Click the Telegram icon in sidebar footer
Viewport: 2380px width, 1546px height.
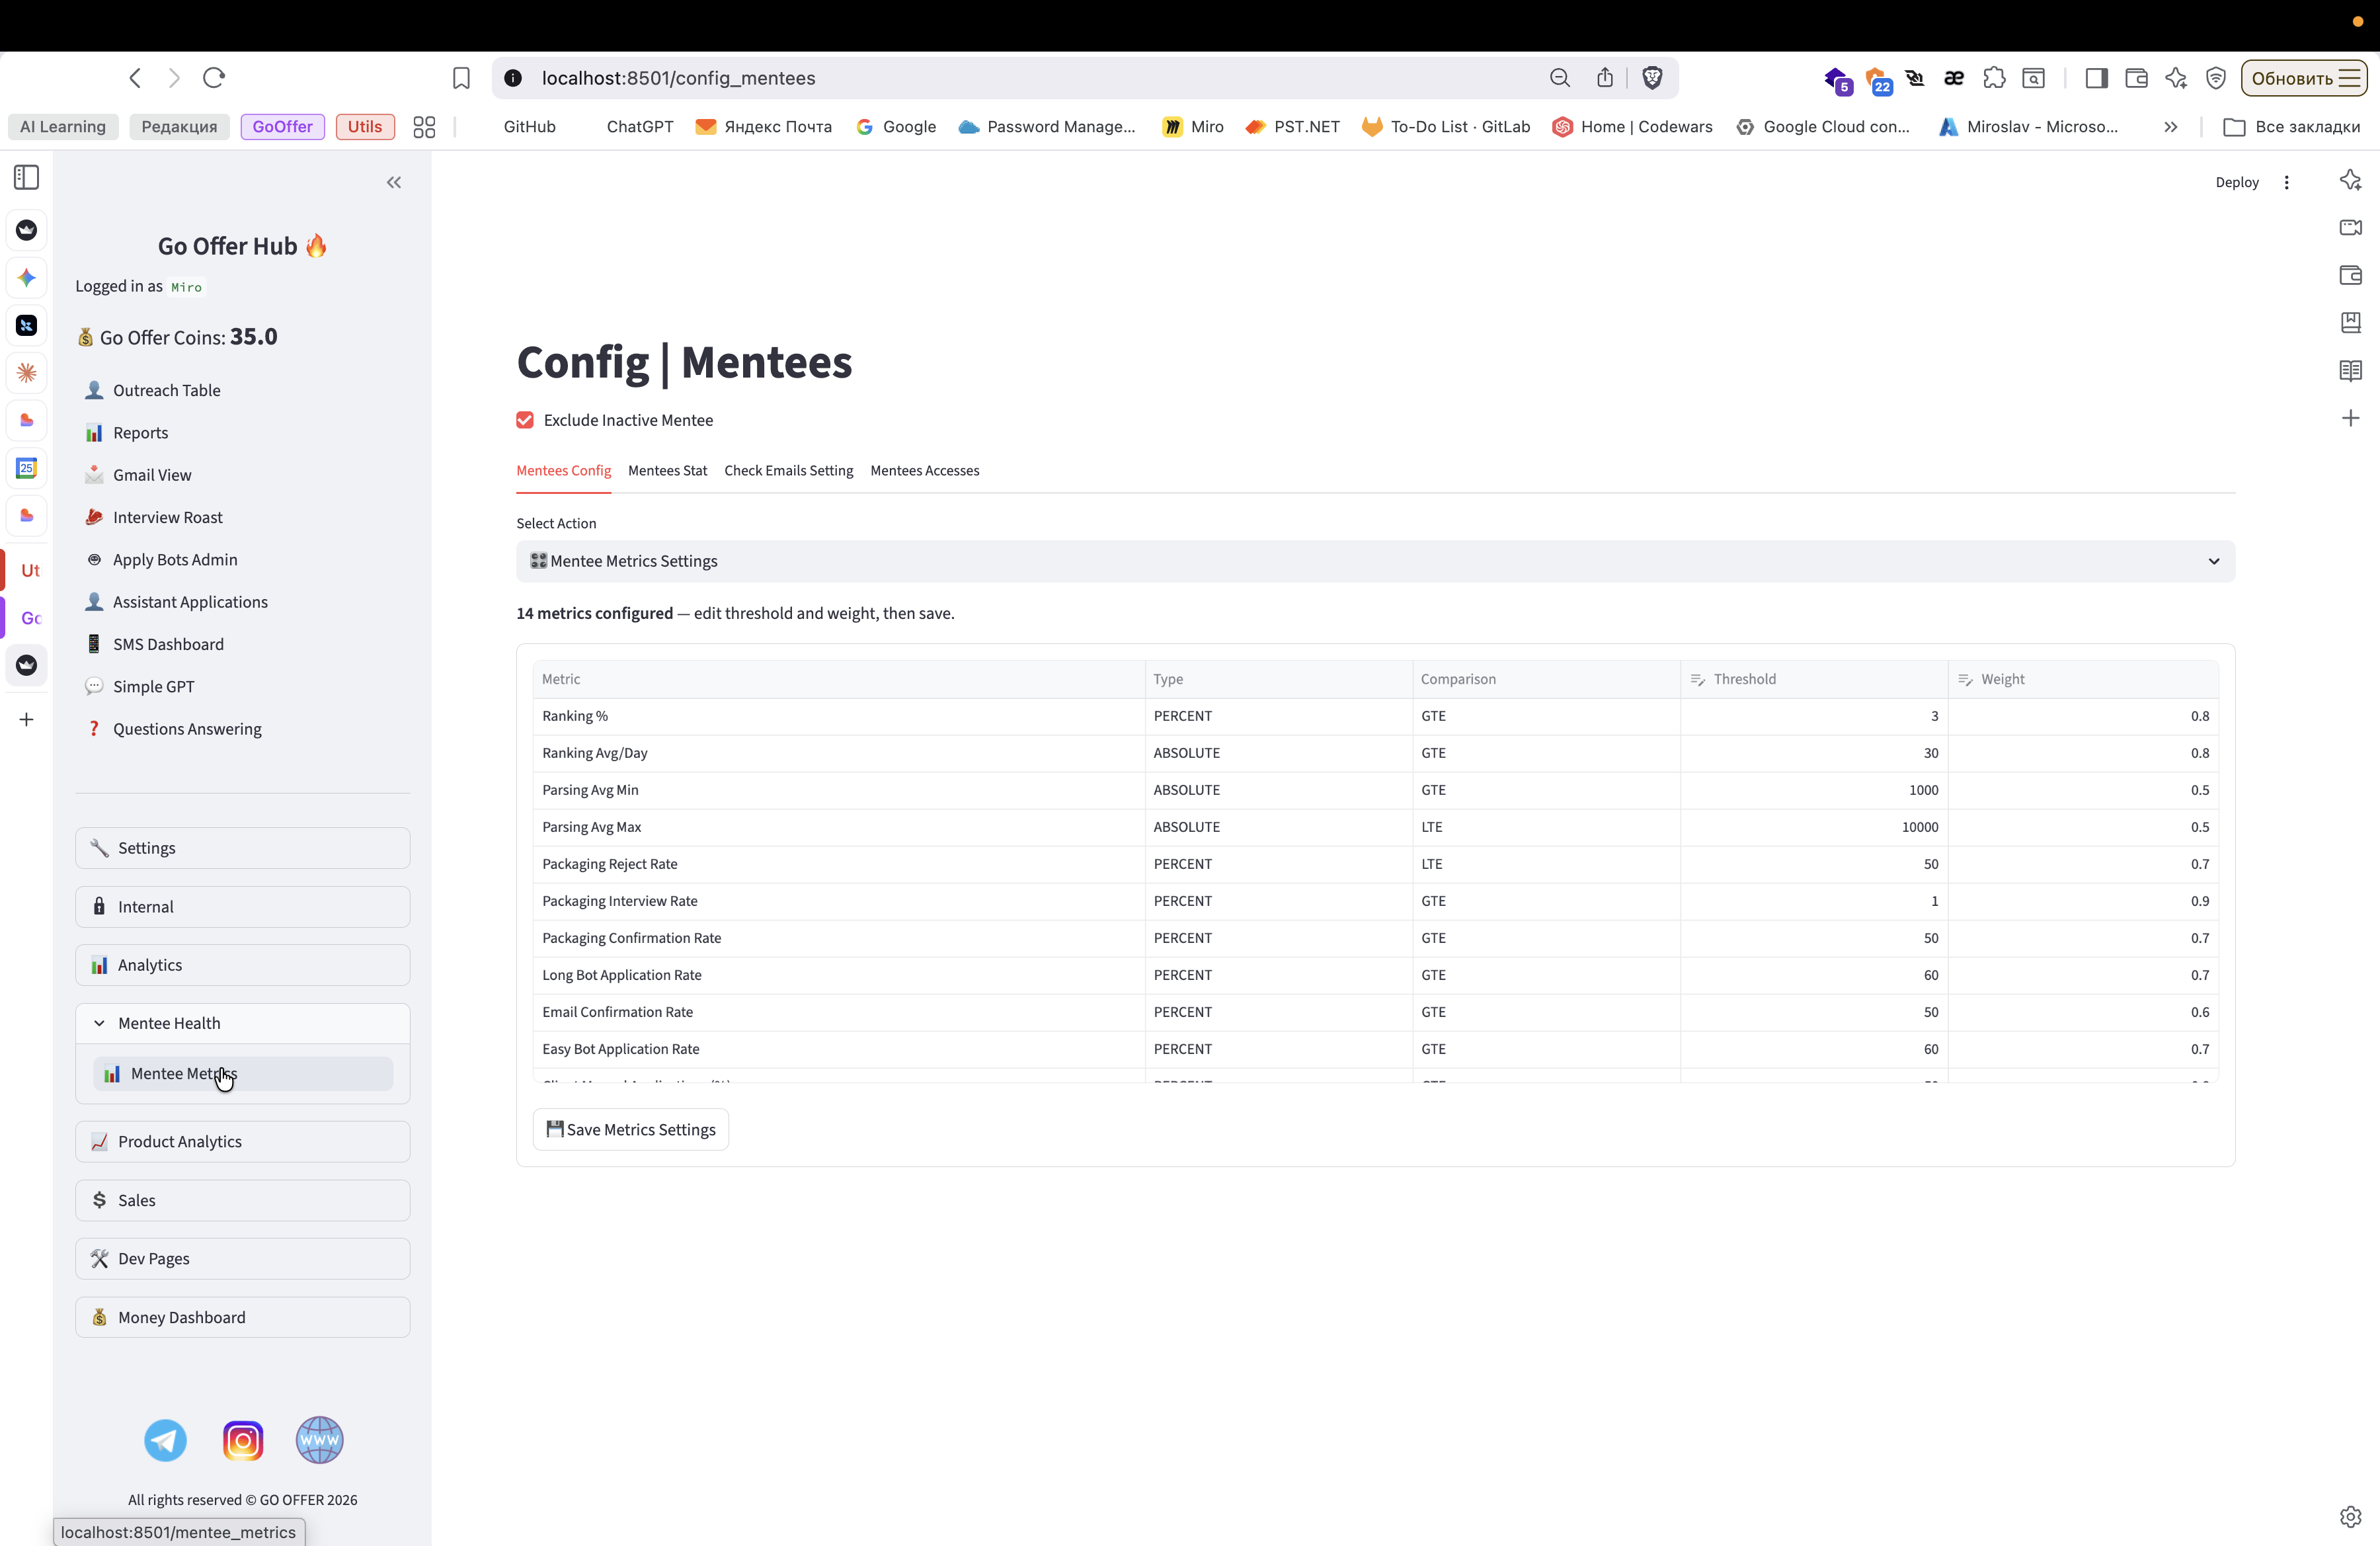pyautogui.click(x=165, y=1440)
